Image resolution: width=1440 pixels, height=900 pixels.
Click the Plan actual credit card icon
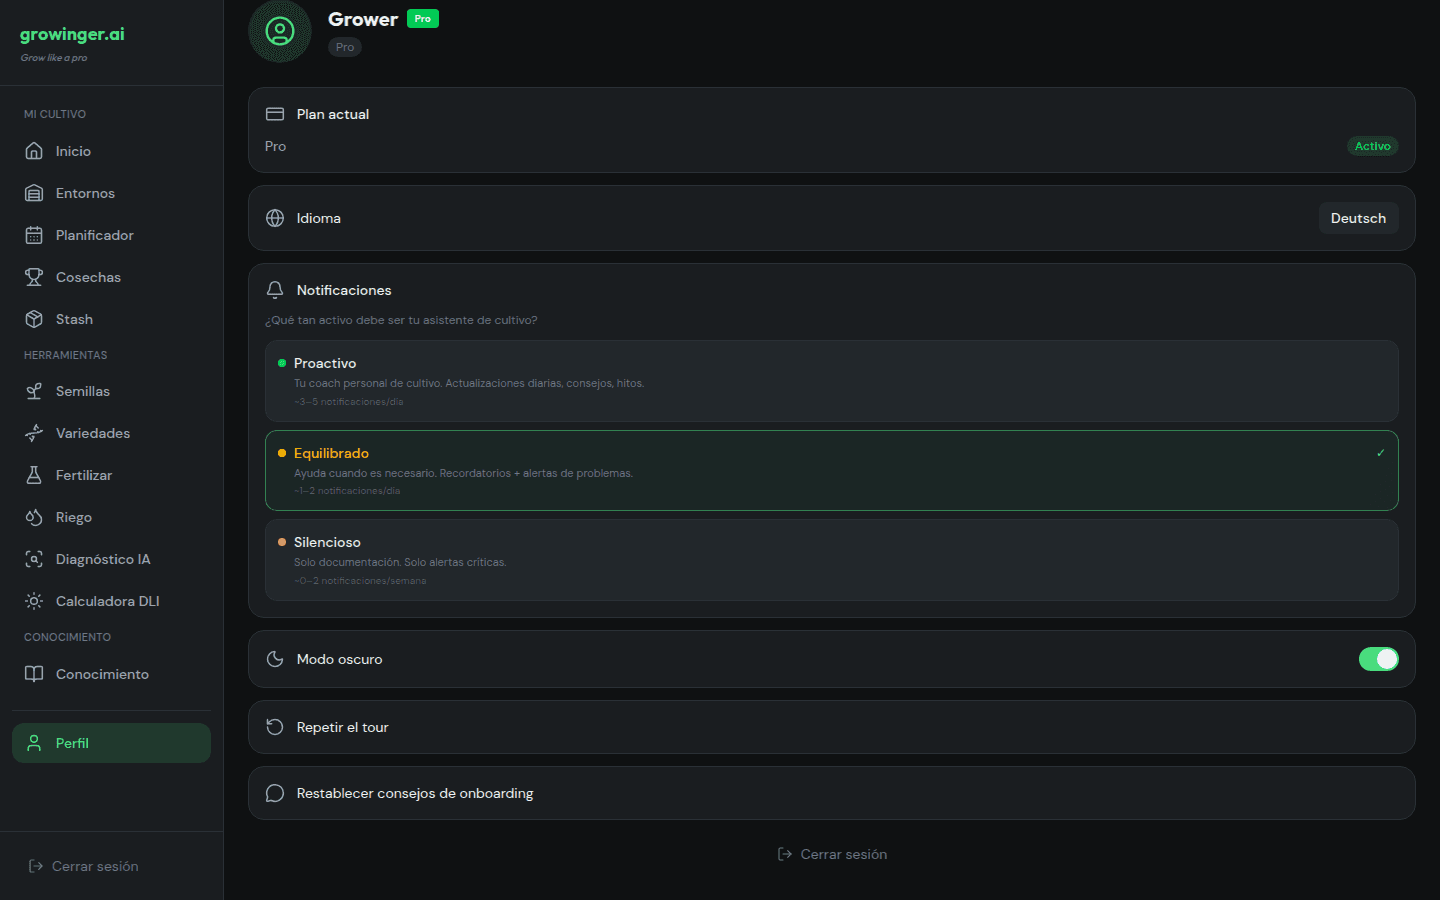click(275, 114)
